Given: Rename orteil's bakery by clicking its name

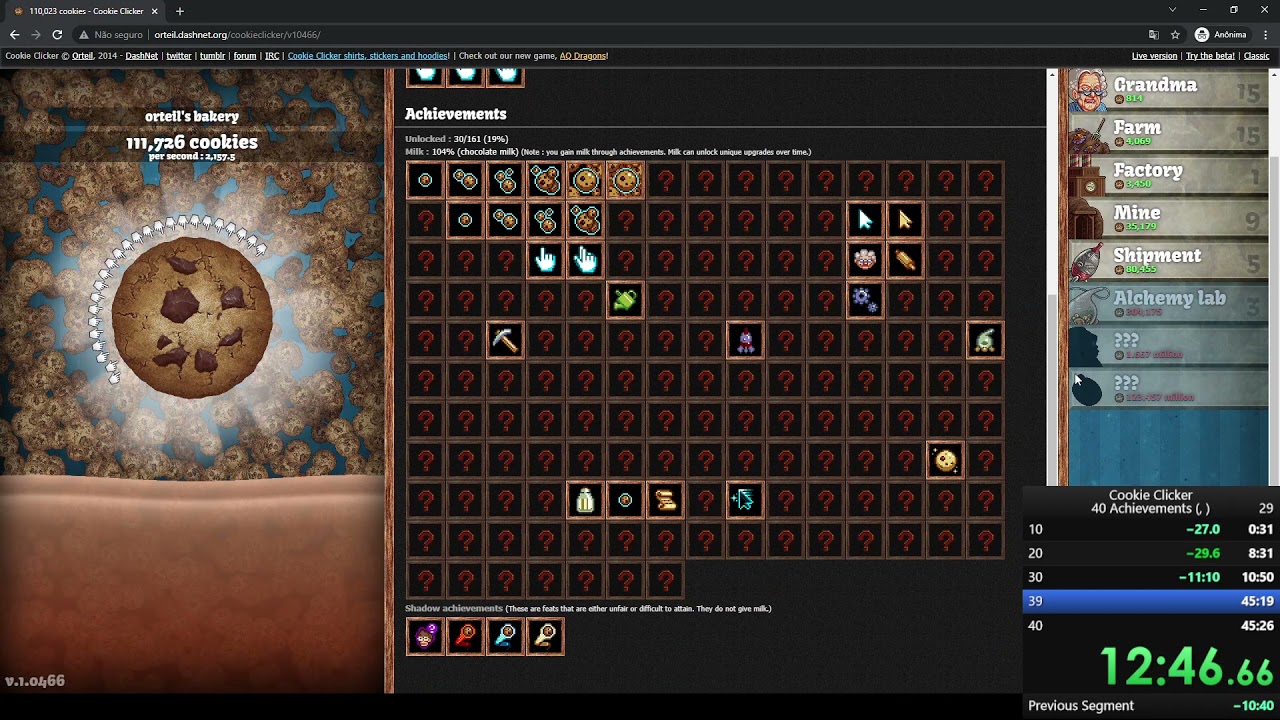Looking at the screenshot, I should tap(191, 117).
